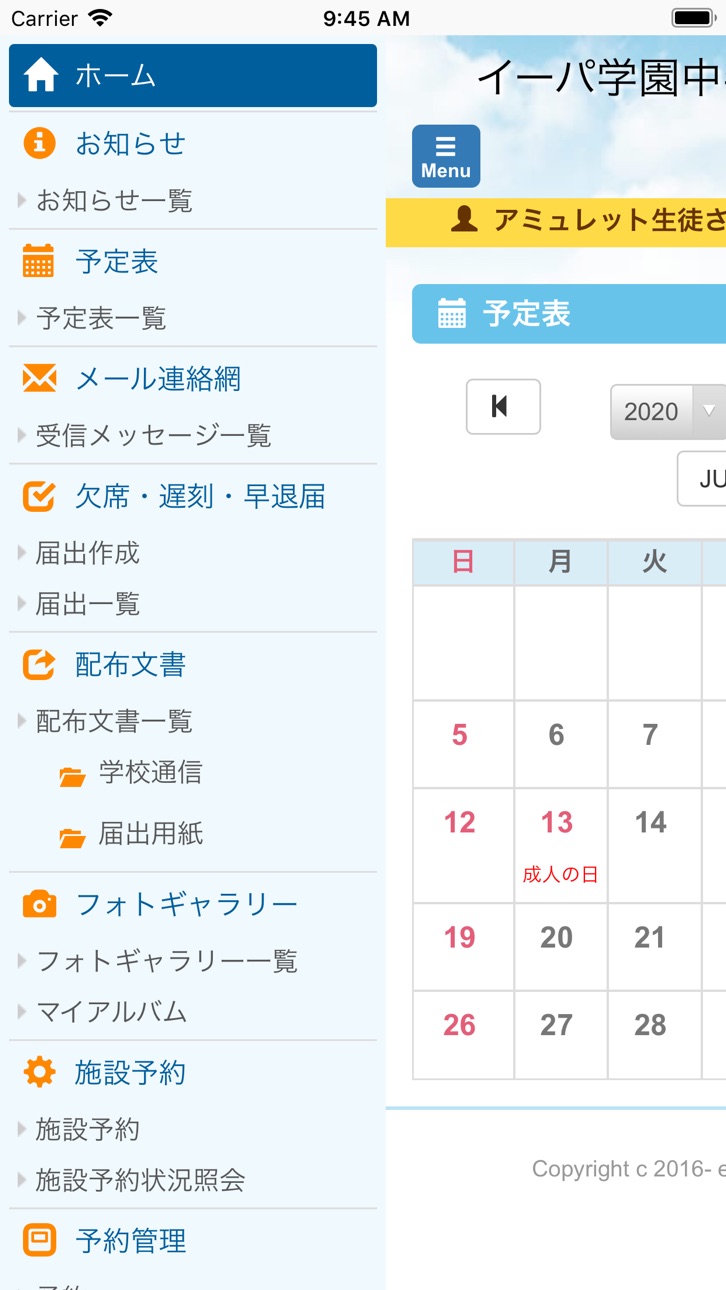Open the 2020 year dropdown

click(668, 411)
